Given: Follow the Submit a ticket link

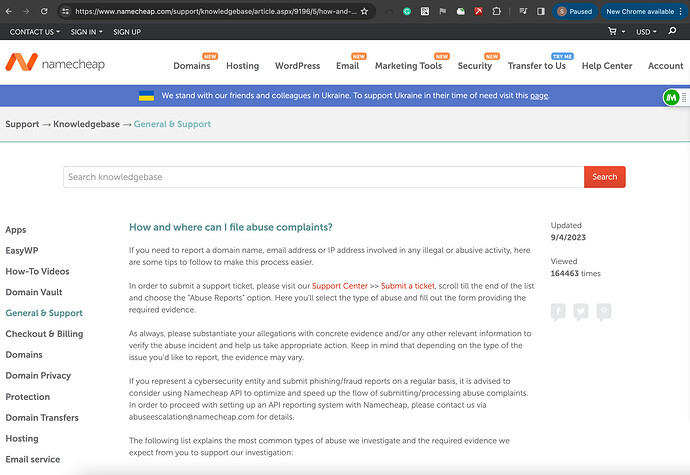Looking at the screenshot, I should click(x=407, y=286).
